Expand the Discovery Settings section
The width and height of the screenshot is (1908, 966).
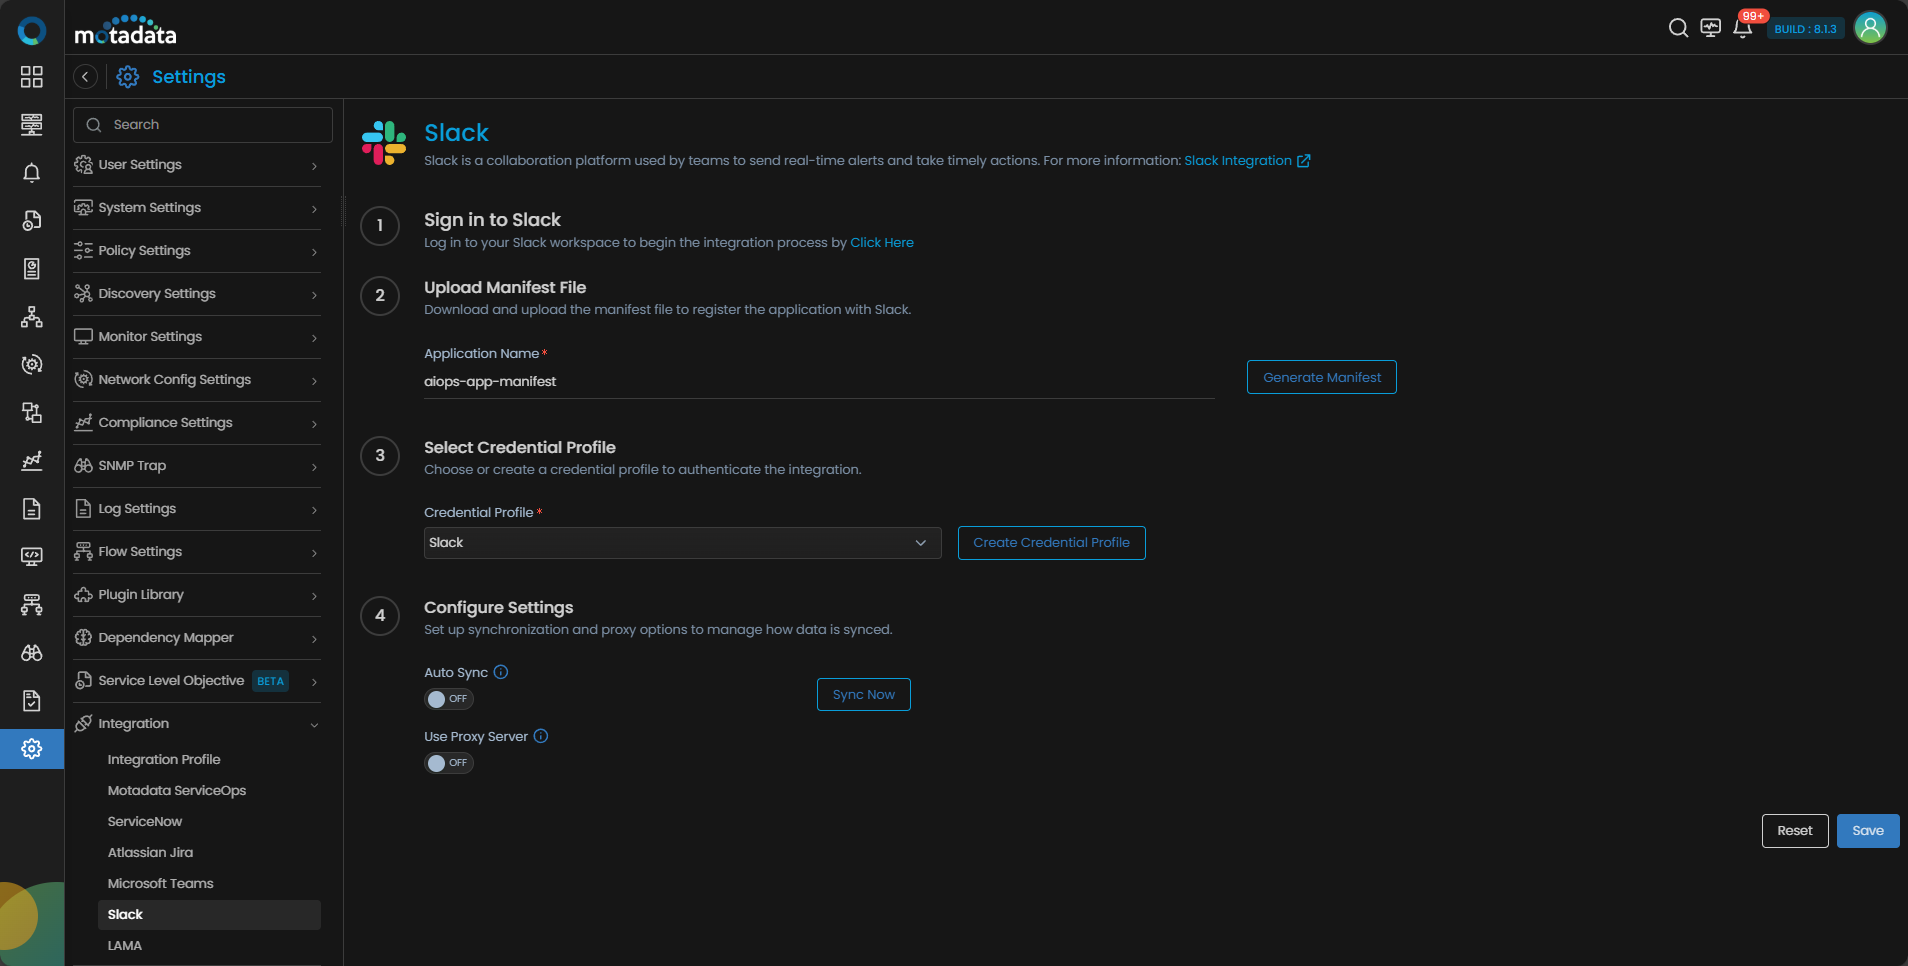coord(197,294)
